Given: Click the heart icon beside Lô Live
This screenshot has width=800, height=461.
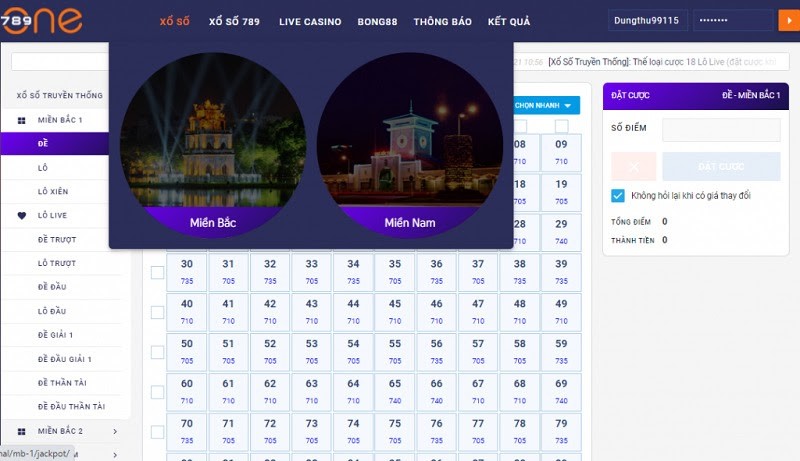Looking at the screenshot, I should point(22,215).
